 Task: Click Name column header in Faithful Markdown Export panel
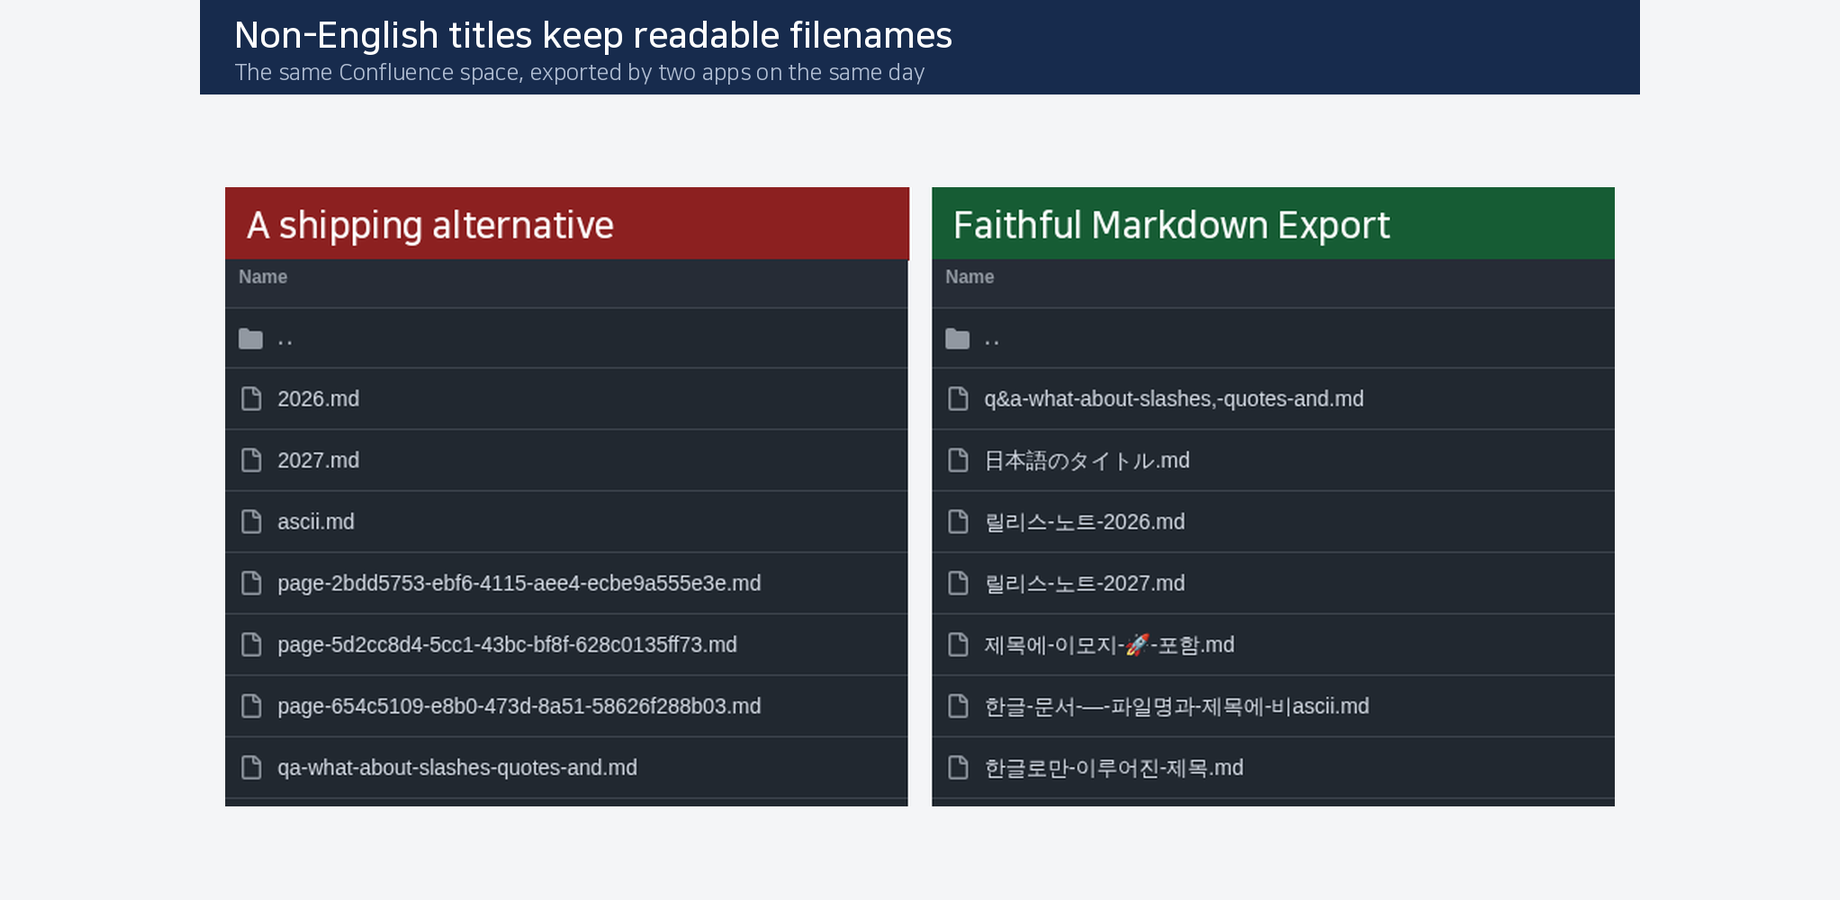pos(970,277)
